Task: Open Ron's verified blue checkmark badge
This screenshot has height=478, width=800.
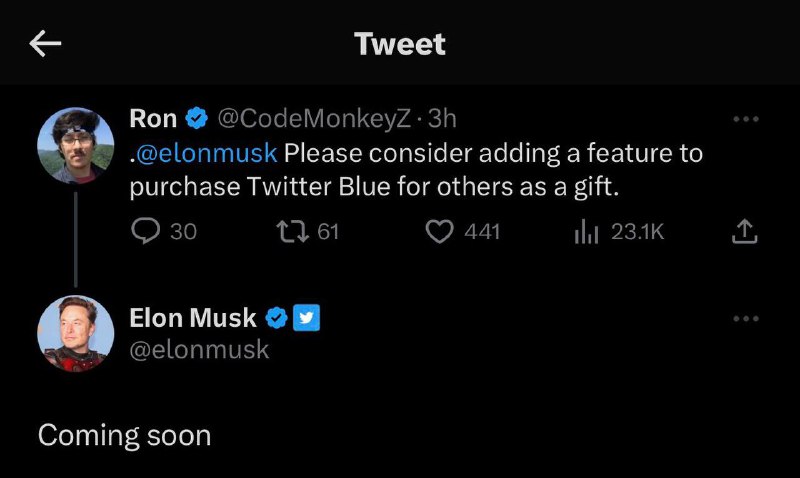Action: tap(197, 119)
